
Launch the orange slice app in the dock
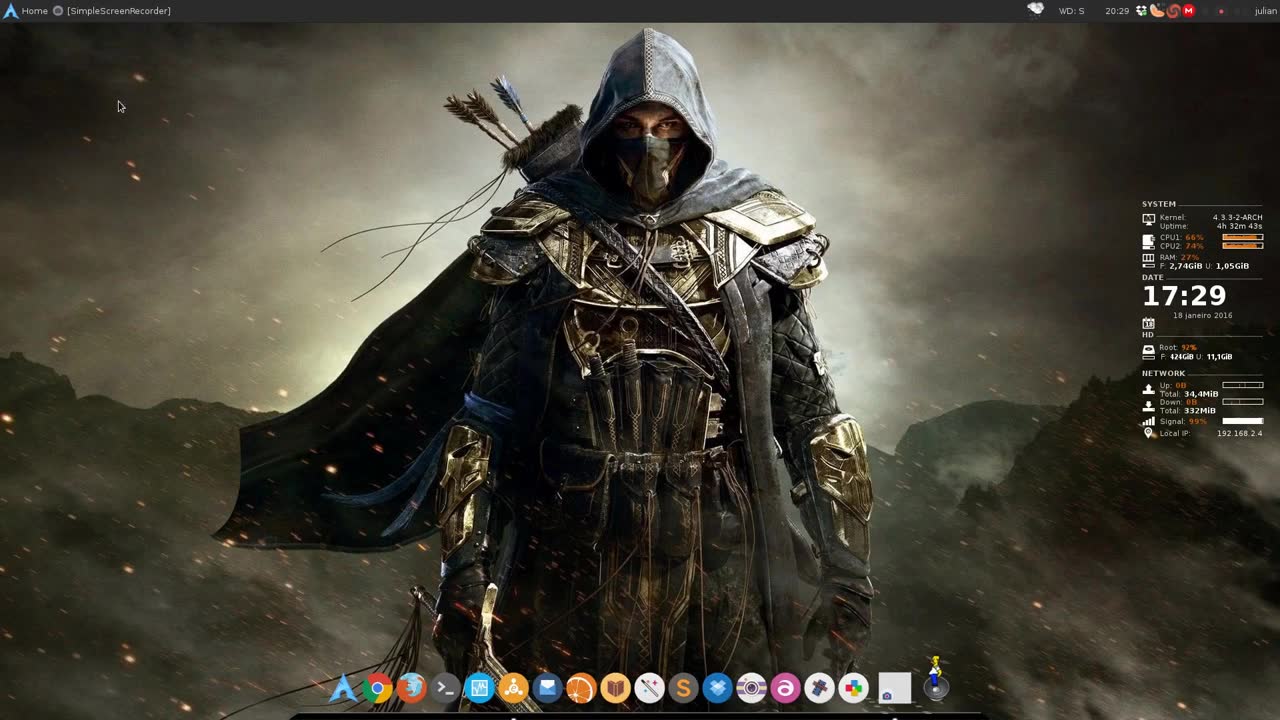coord(581,688)
